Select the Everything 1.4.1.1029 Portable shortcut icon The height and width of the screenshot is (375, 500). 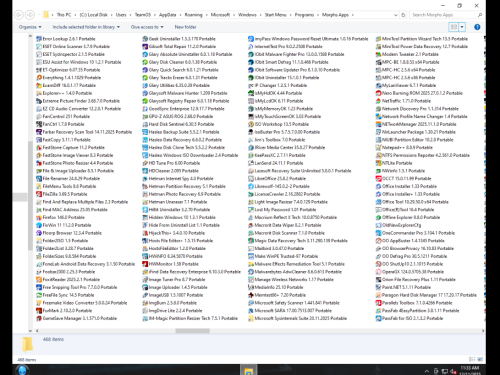39,78
